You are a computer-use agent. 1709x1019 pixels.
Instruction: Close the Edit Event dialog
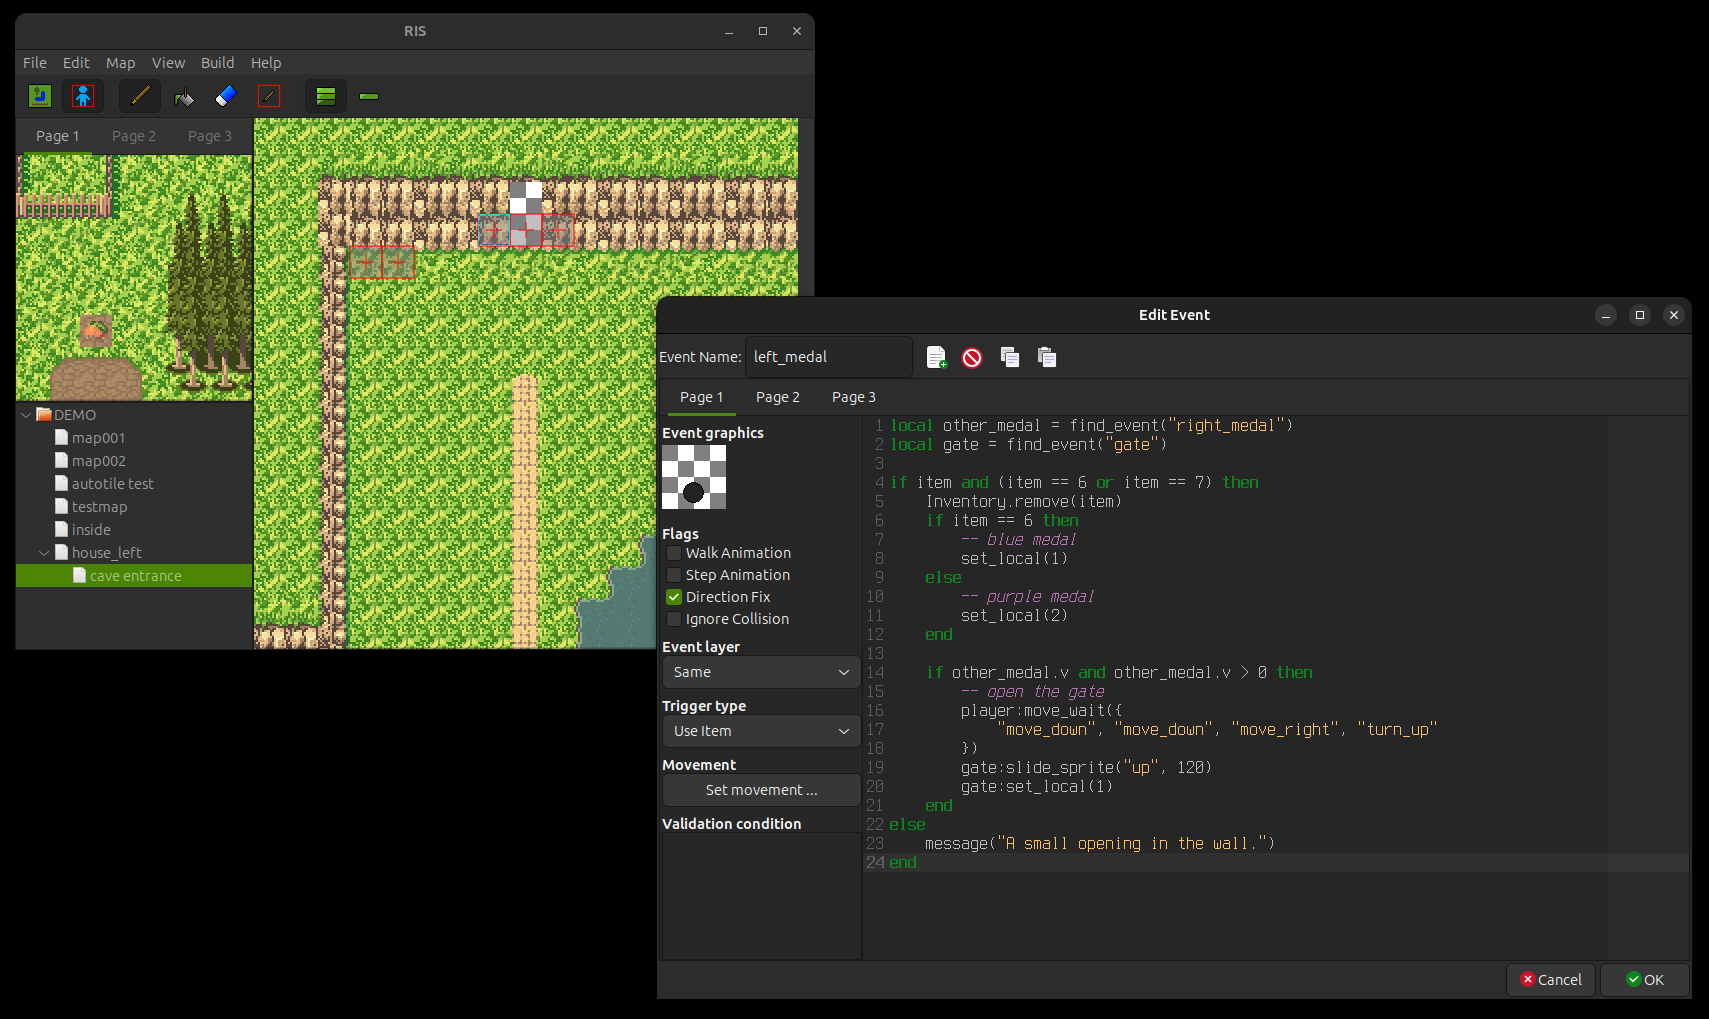1674,315
